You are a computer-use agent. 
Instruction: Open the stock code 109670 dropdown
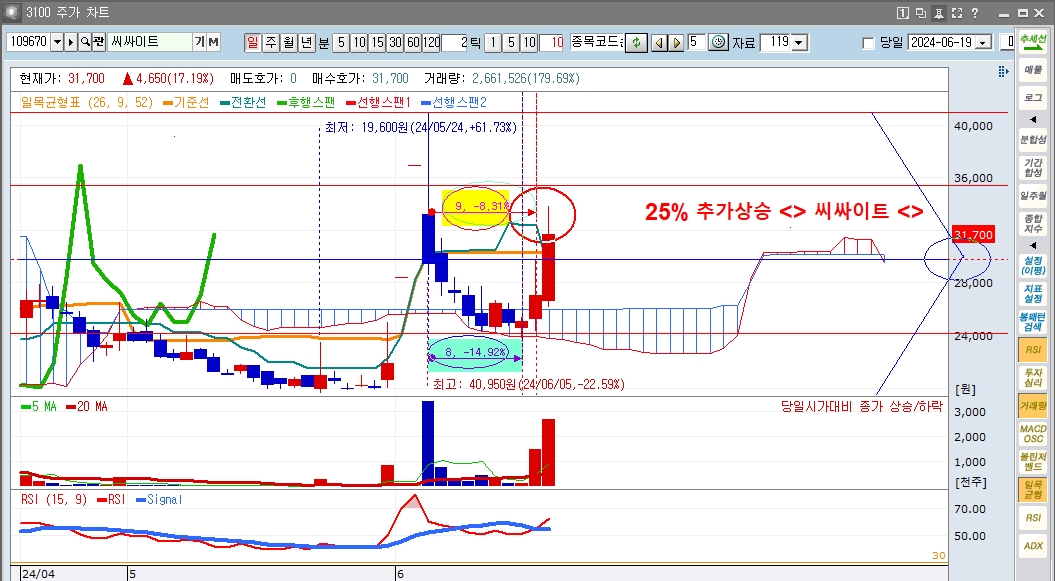(57, 42)
